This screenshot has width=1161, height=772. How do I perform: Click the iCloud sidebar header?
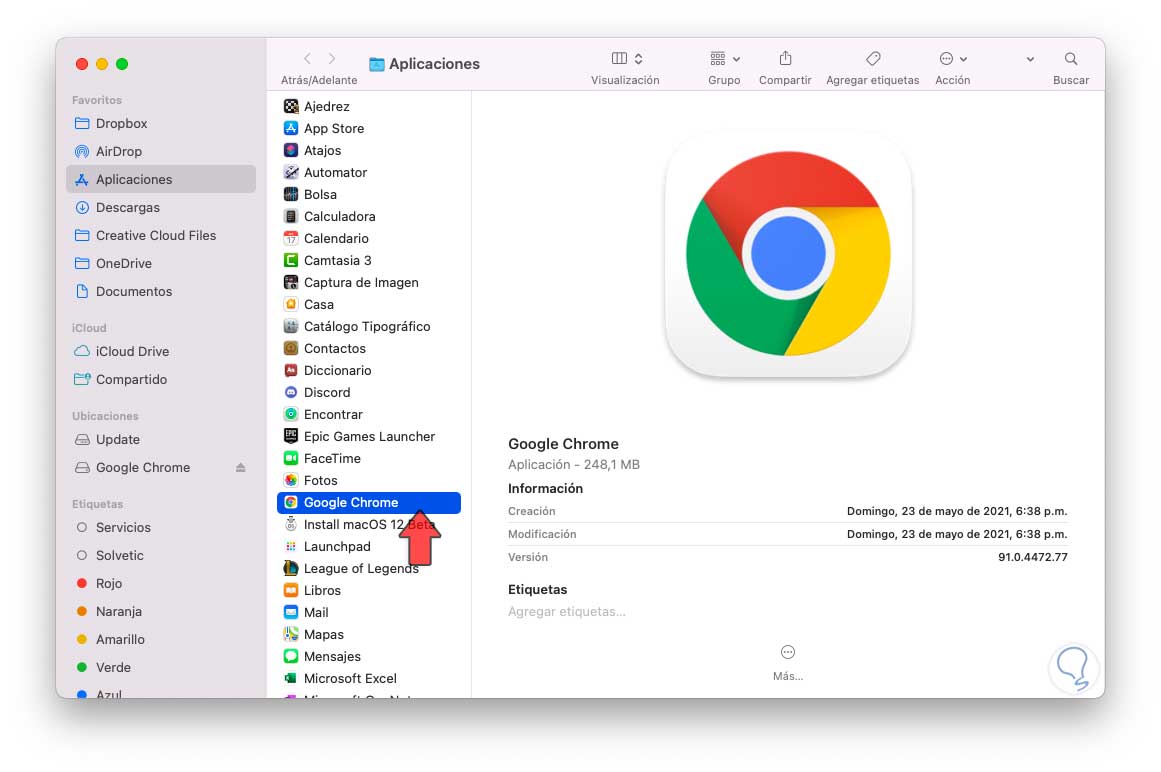tap(89, 328)
